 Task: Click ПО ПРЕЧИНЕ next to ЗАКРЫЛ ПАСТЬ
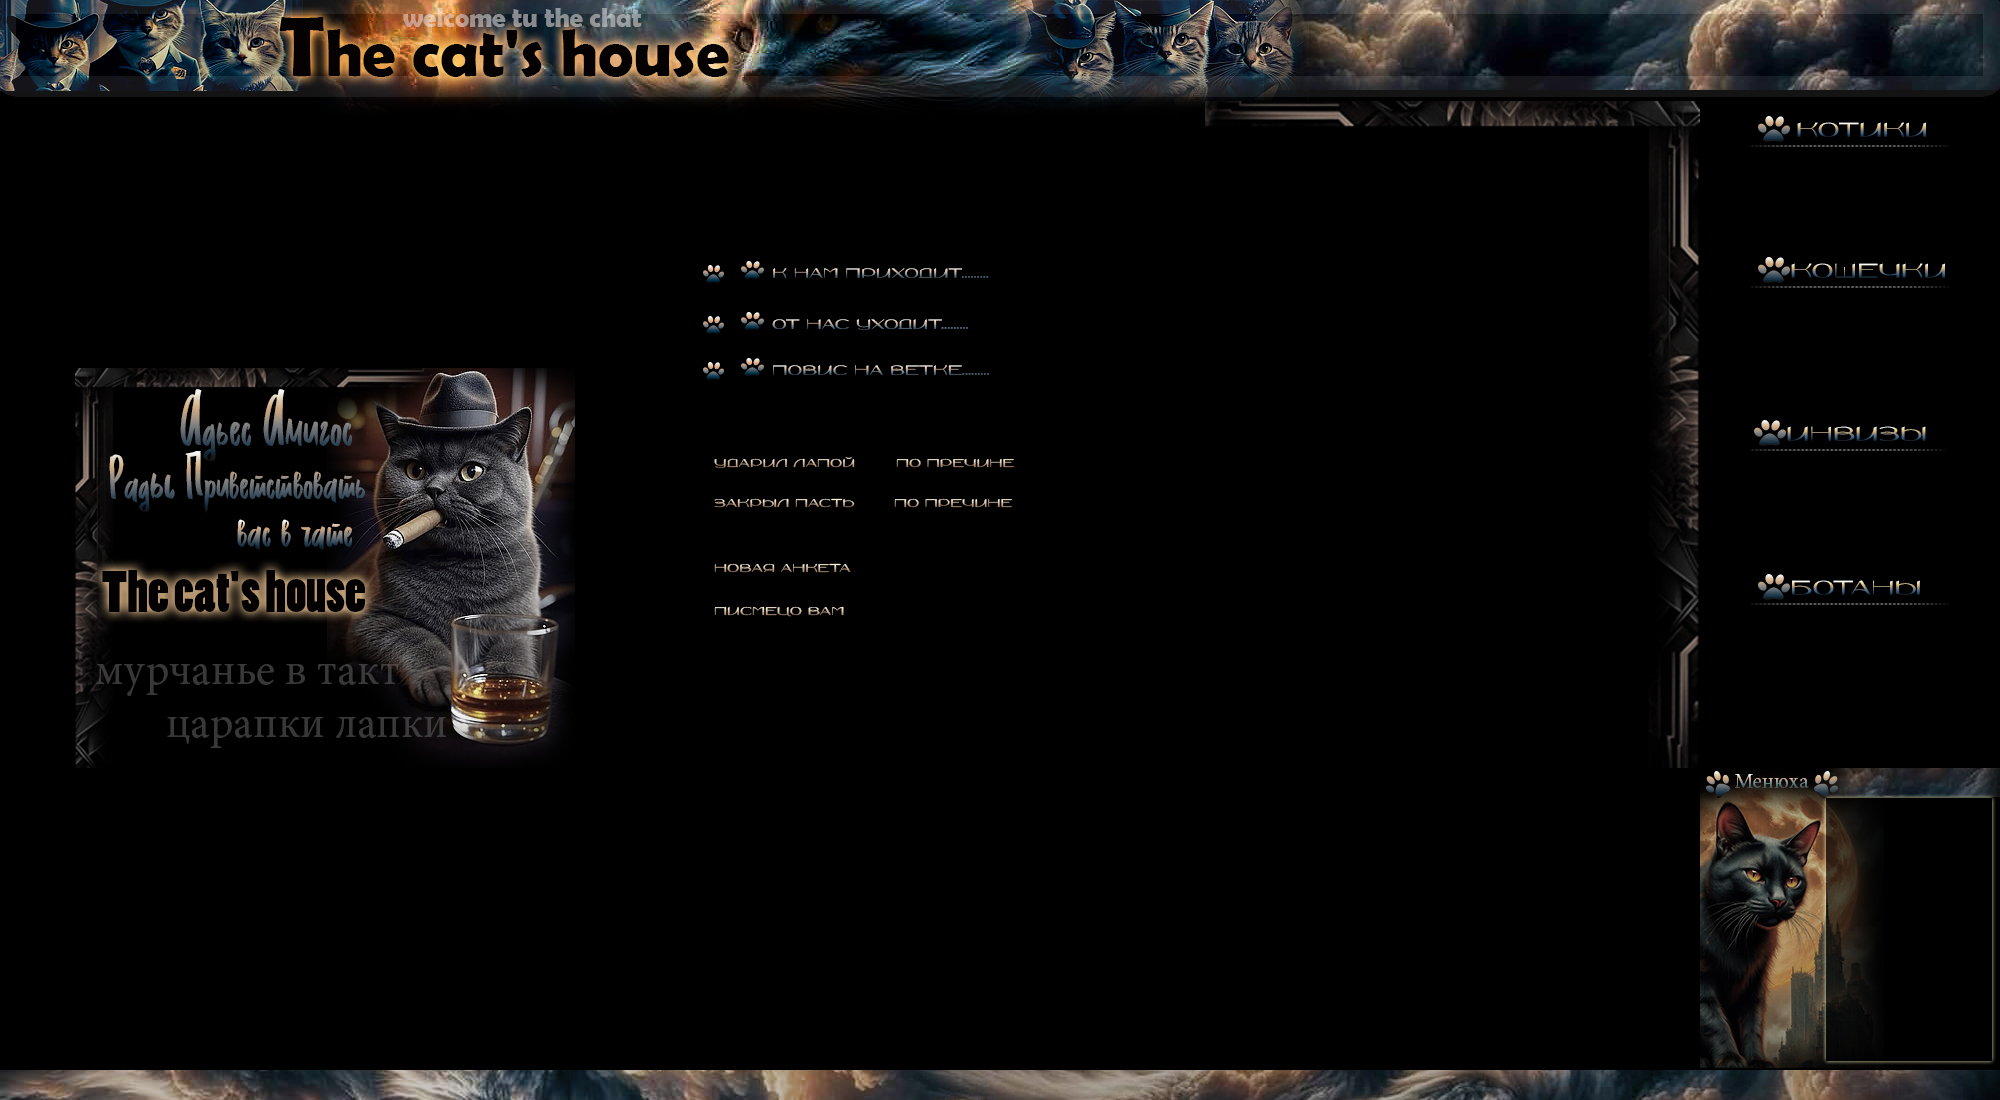pos(953,503)
